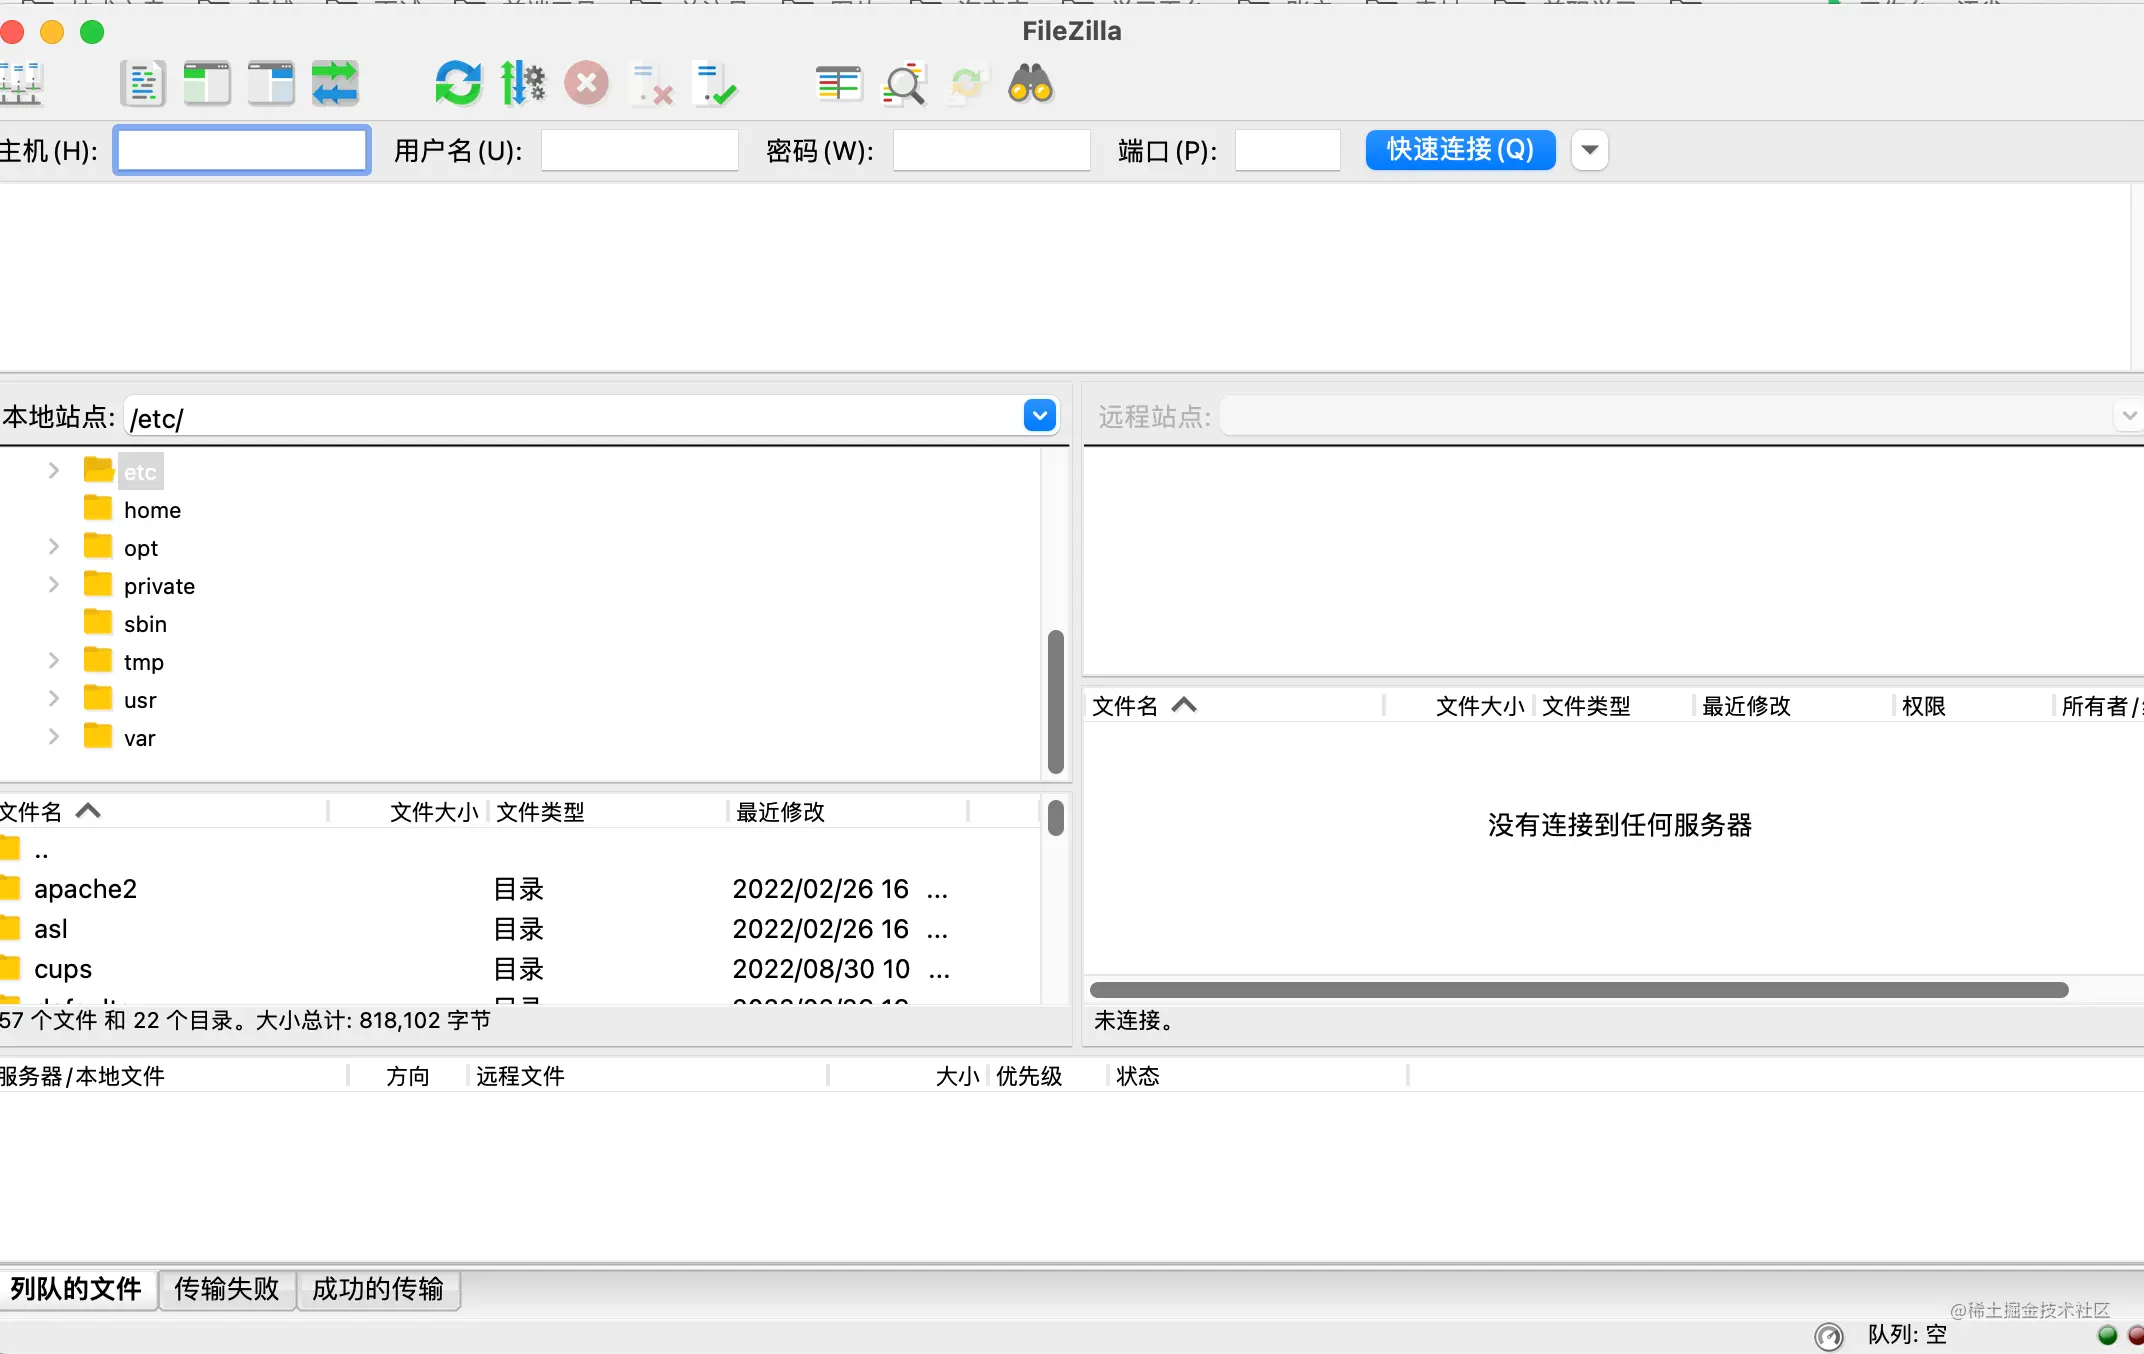2144x1354 pixels.
Task: Toggle the remote directory tree view
Action: 271,84
